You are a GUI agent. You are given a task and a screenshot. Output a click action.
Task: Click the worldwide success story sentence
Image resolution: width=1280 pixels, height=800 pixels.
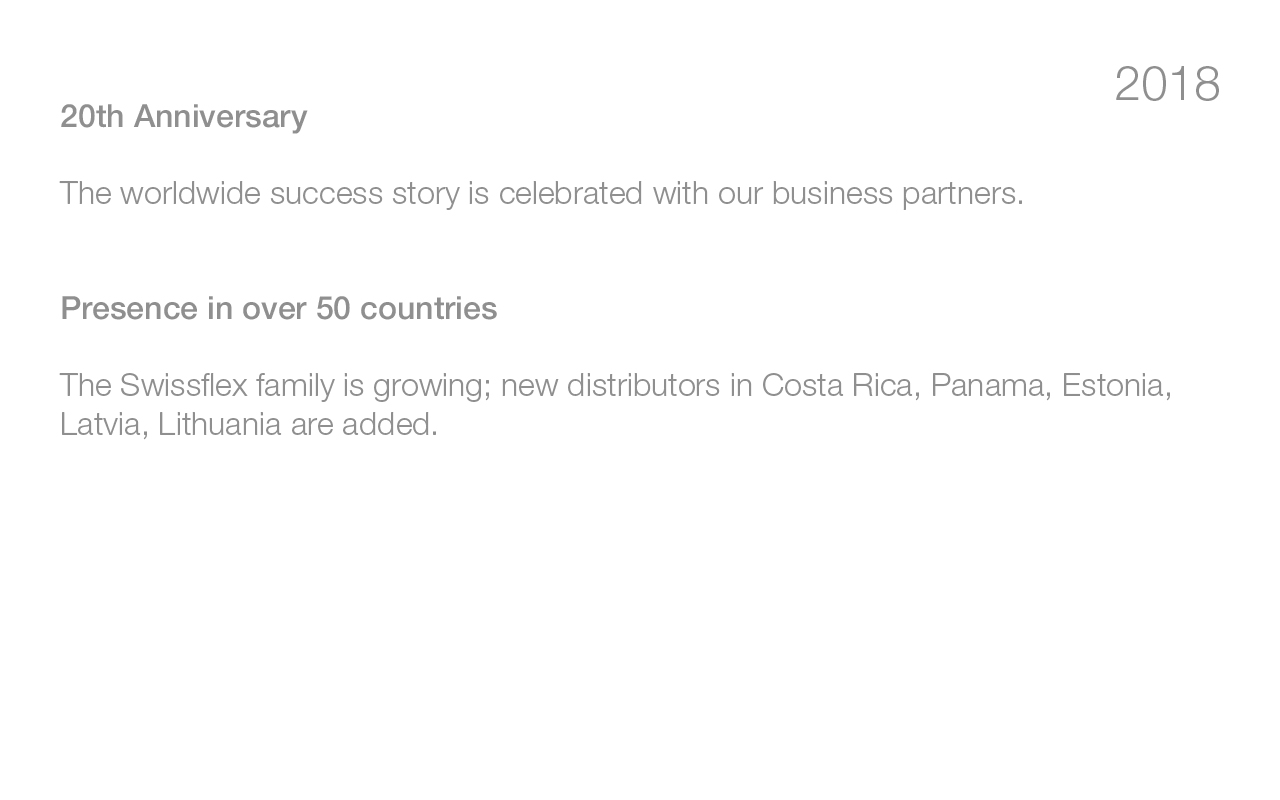pos(542,193)
